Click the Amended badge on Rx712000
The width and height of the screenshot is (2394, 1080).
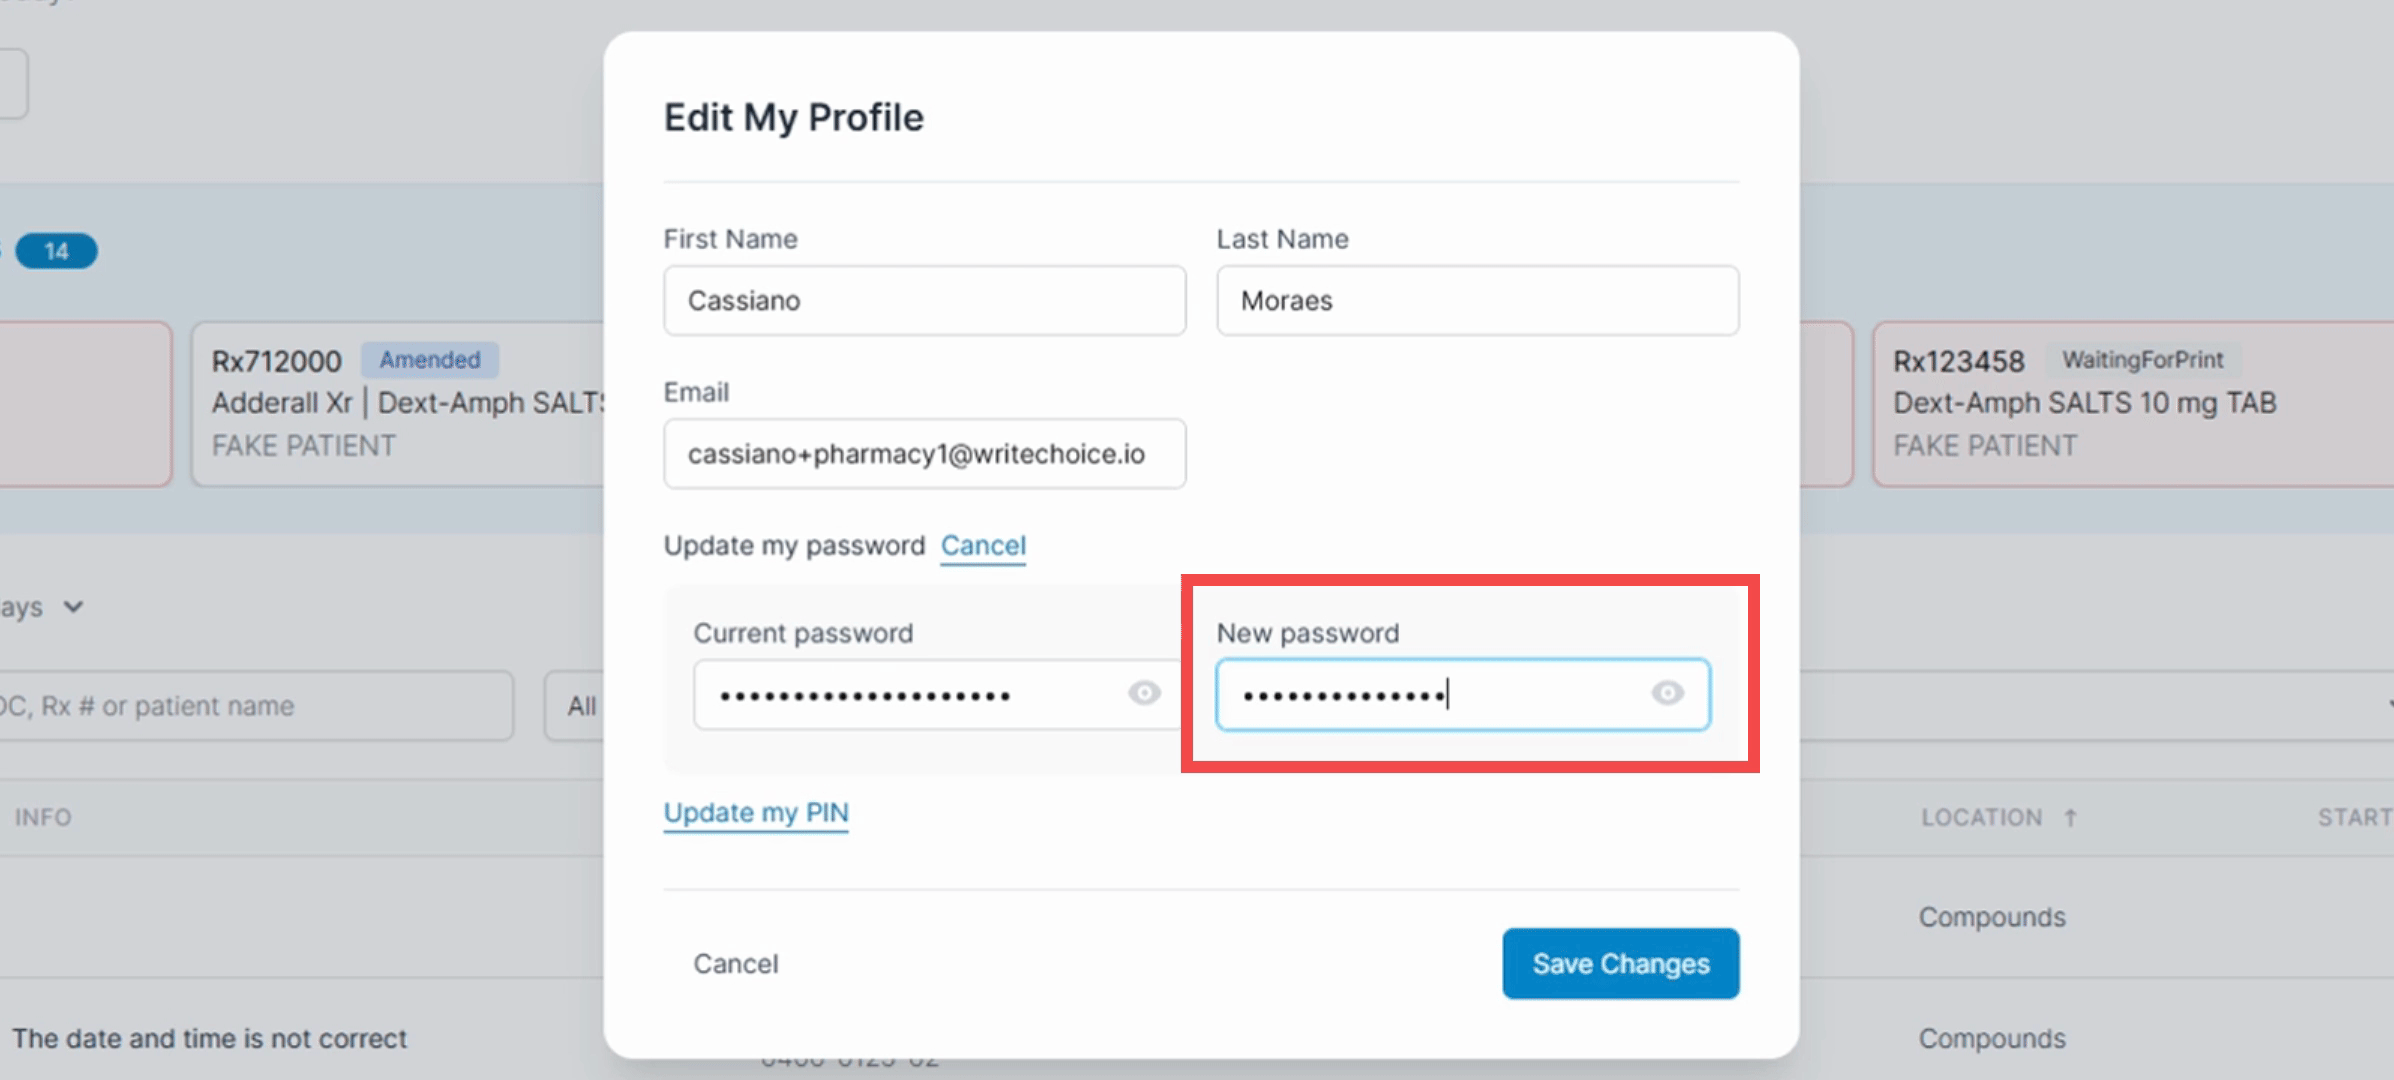(430, 360)
